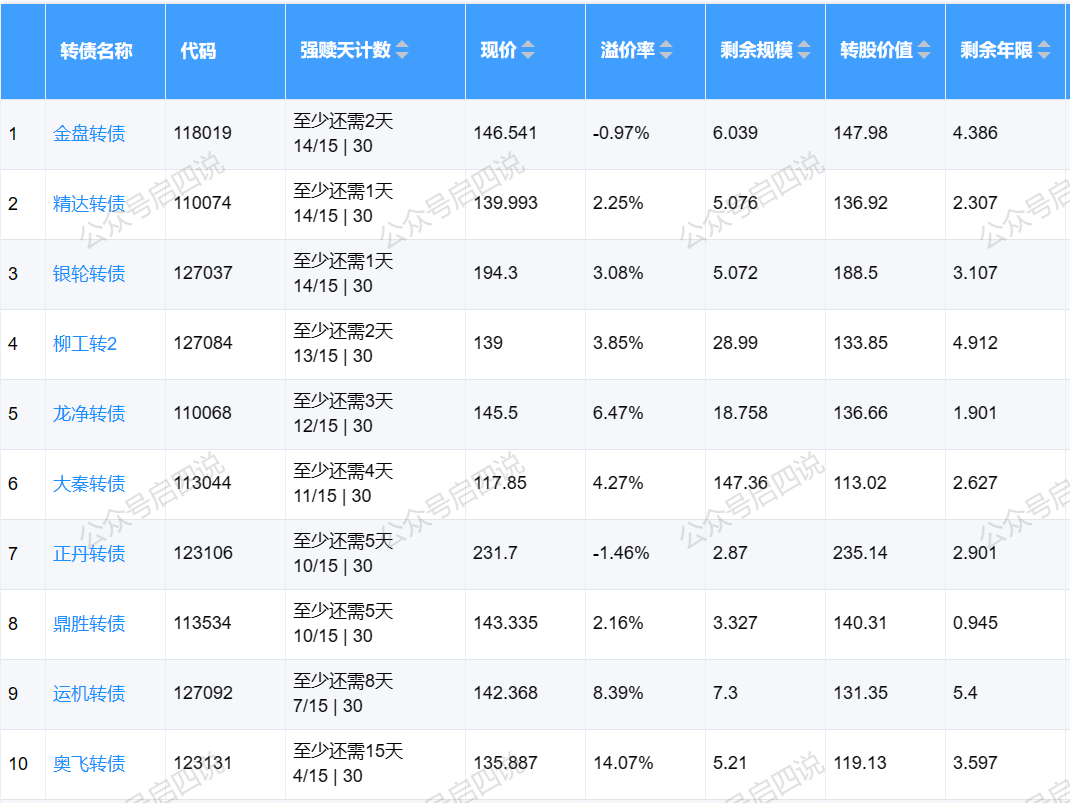Select the code cell 118019
This screenshot has width=1070, height=803.
pyautogui.click(x=203, y=133)
